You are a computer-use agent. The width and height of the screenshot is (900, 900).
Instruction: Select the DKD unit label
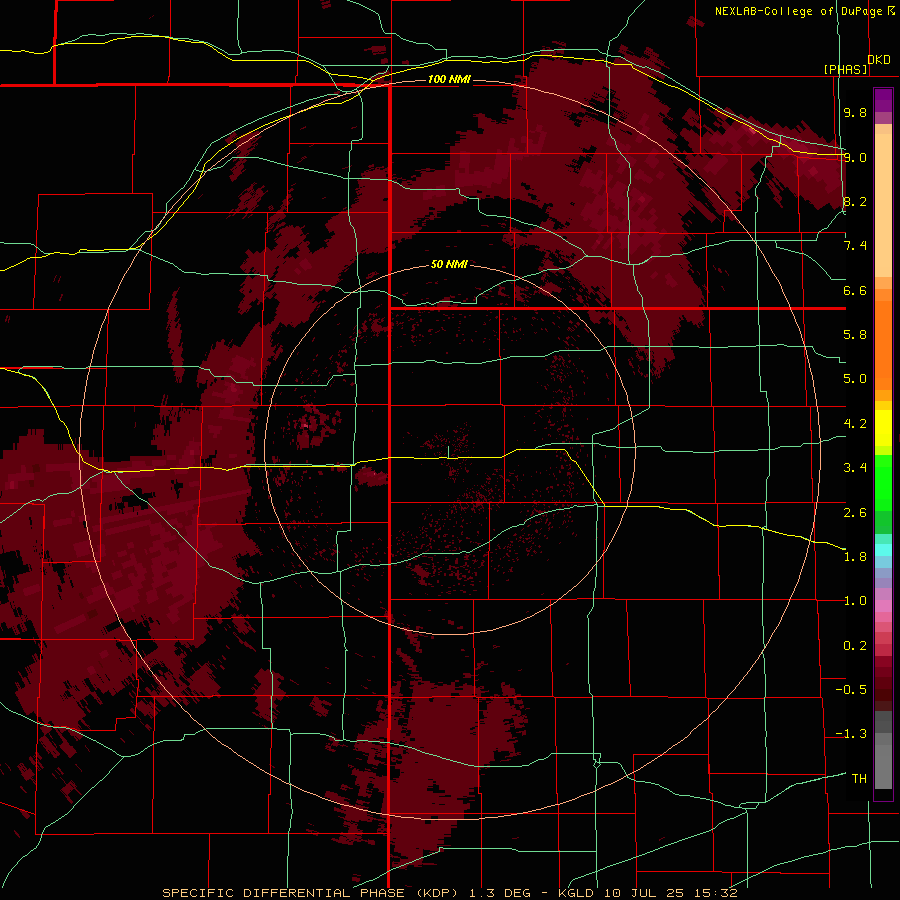click(x=879, y=60)
